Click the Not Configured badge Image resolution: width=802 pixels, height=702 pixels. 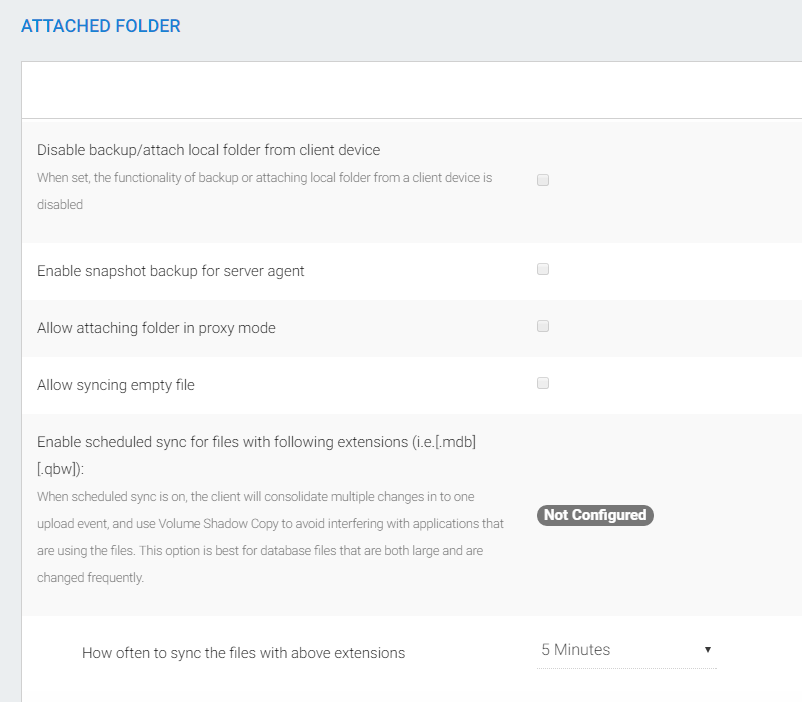(x=595, y=515)
